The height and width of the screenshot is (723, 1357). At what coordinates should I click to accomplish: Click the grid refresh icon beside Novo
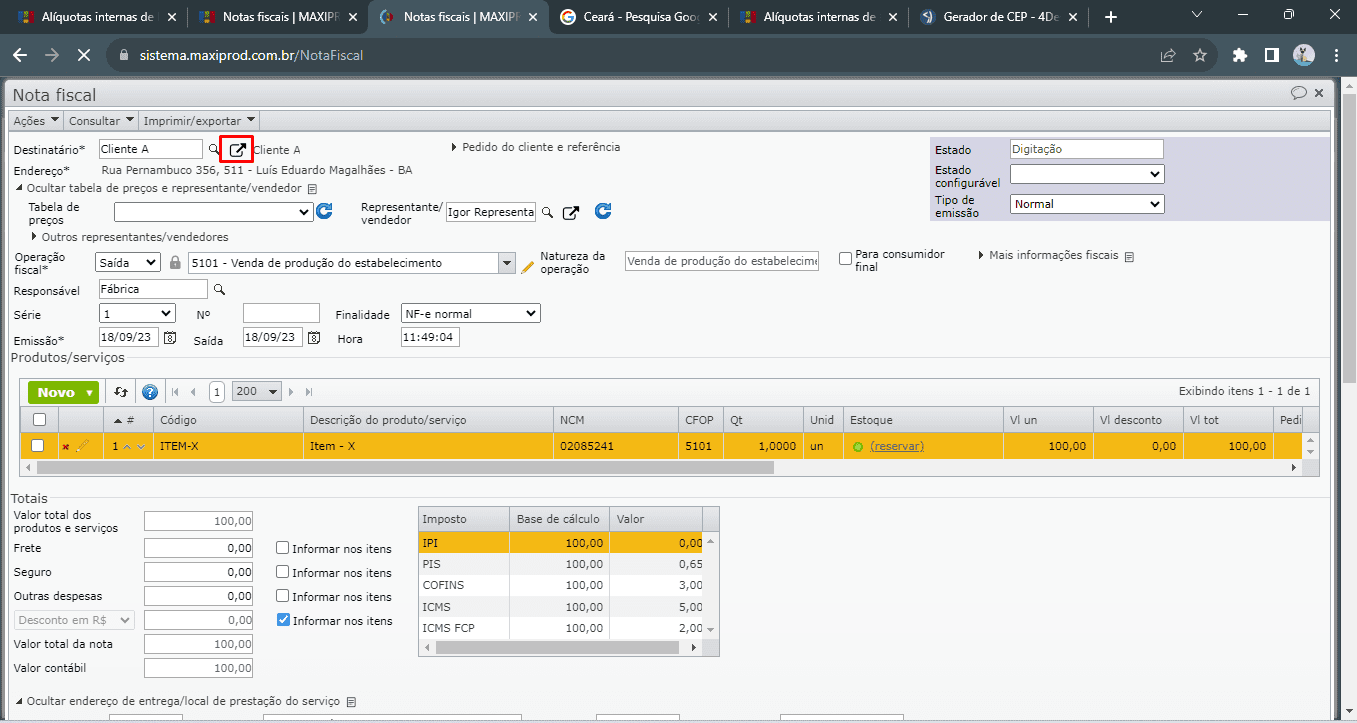[121, 392]
